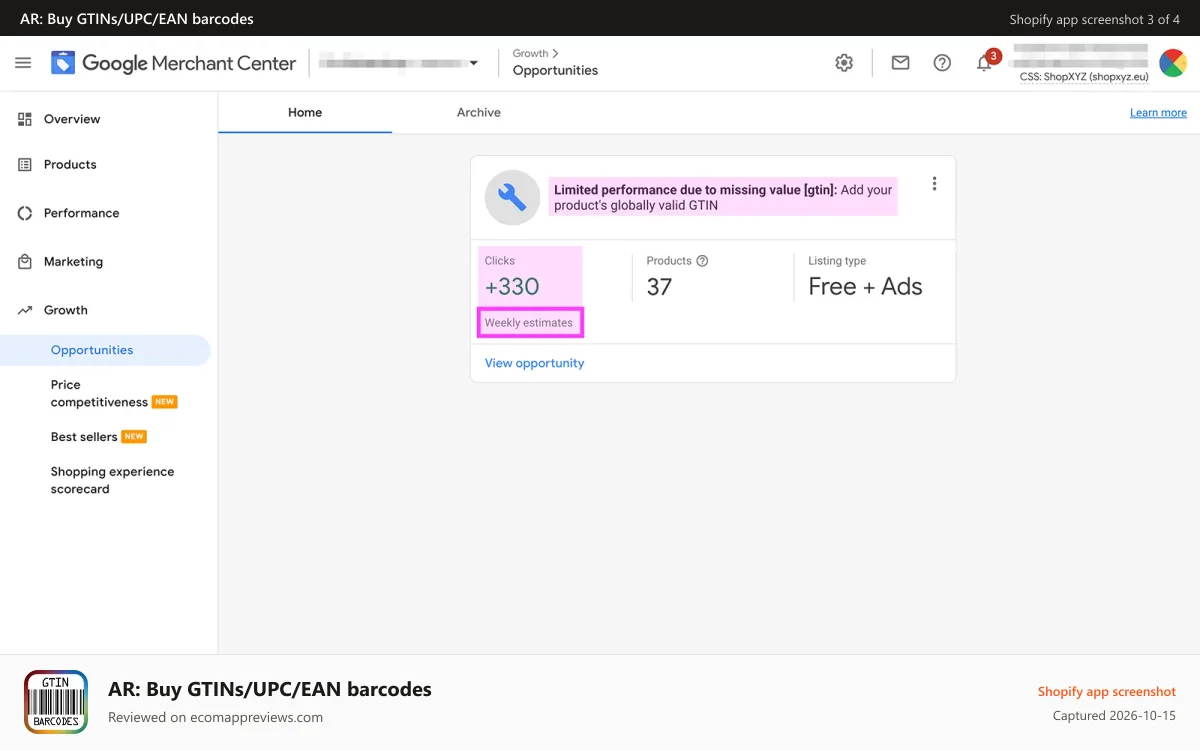
Task: Open Overview in the sidebar
Action: (x=72, y=119)
